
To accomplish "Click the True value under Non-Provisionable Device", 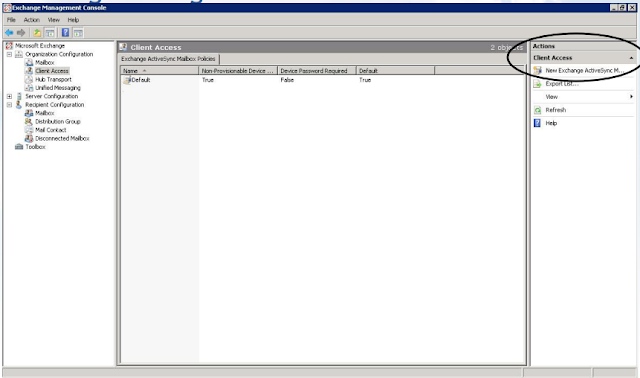I will (208, 80).
